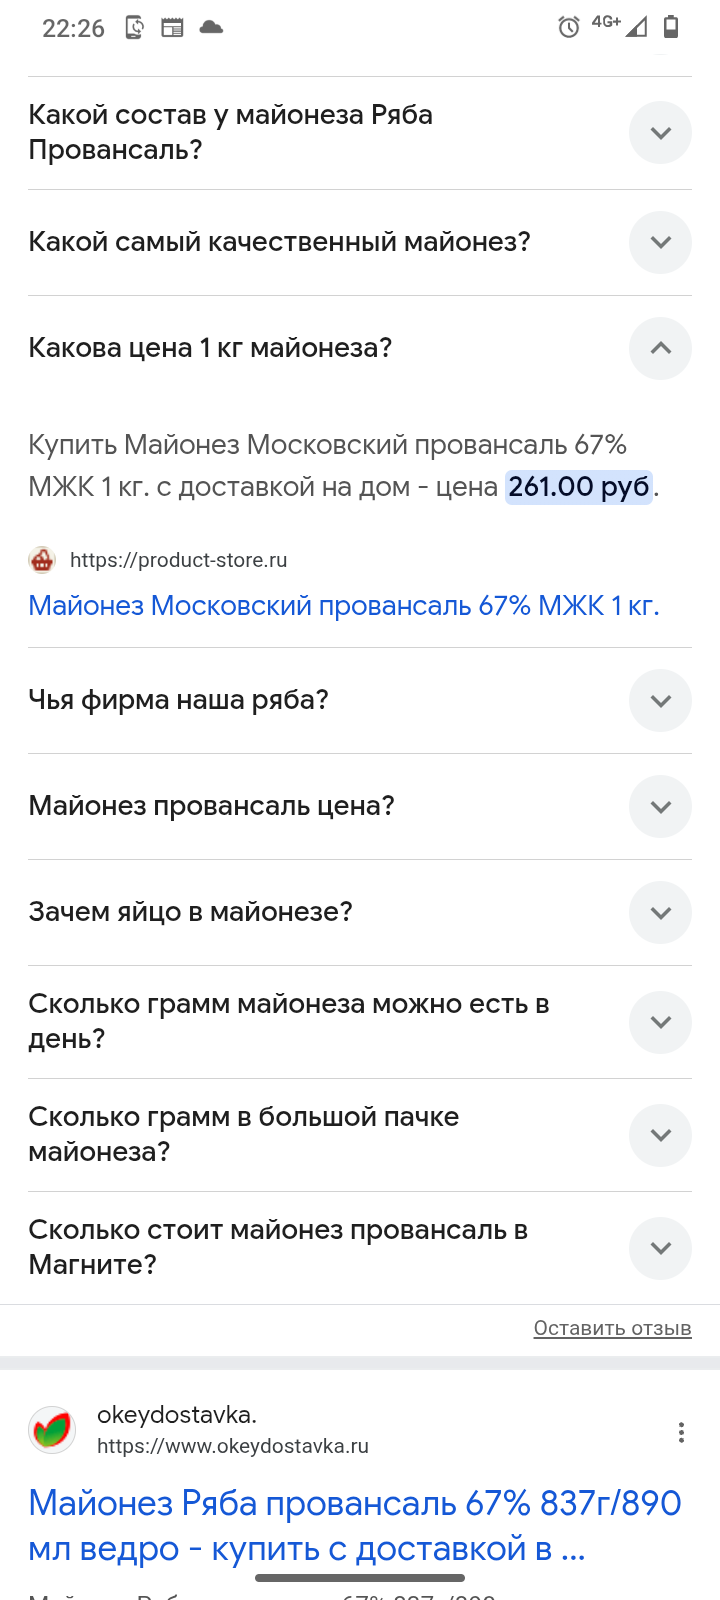The width and height of the screenshot is (720, 1600).
Task: Tap the alarm clock status icon
Action: [x=569, y=27]
